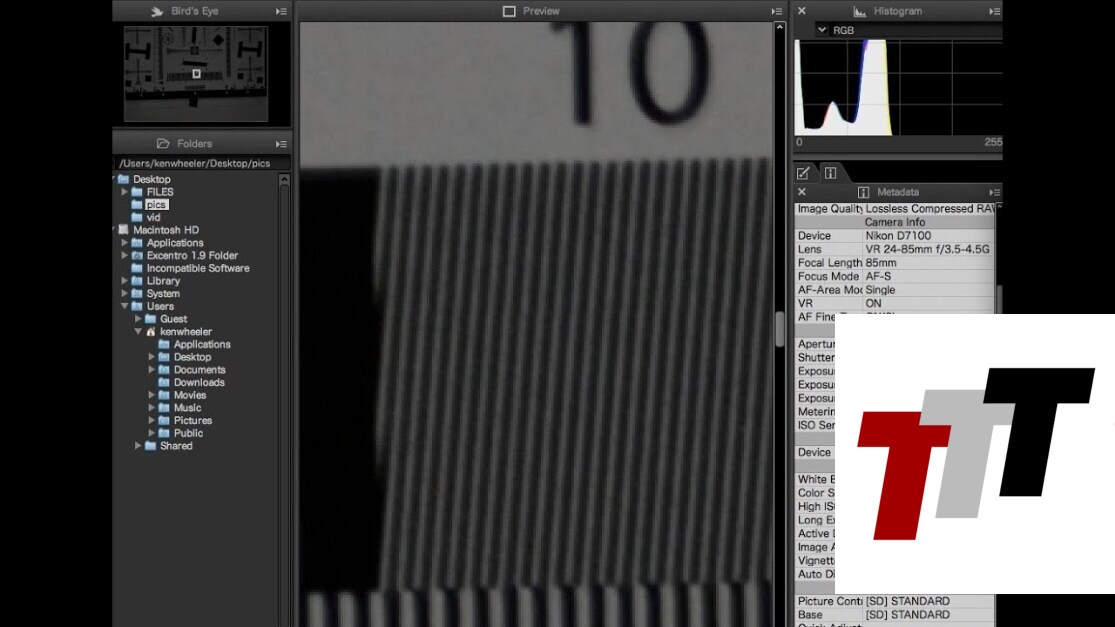Click the Preview vertical scrollbar handle

click(x=780, y=328)
